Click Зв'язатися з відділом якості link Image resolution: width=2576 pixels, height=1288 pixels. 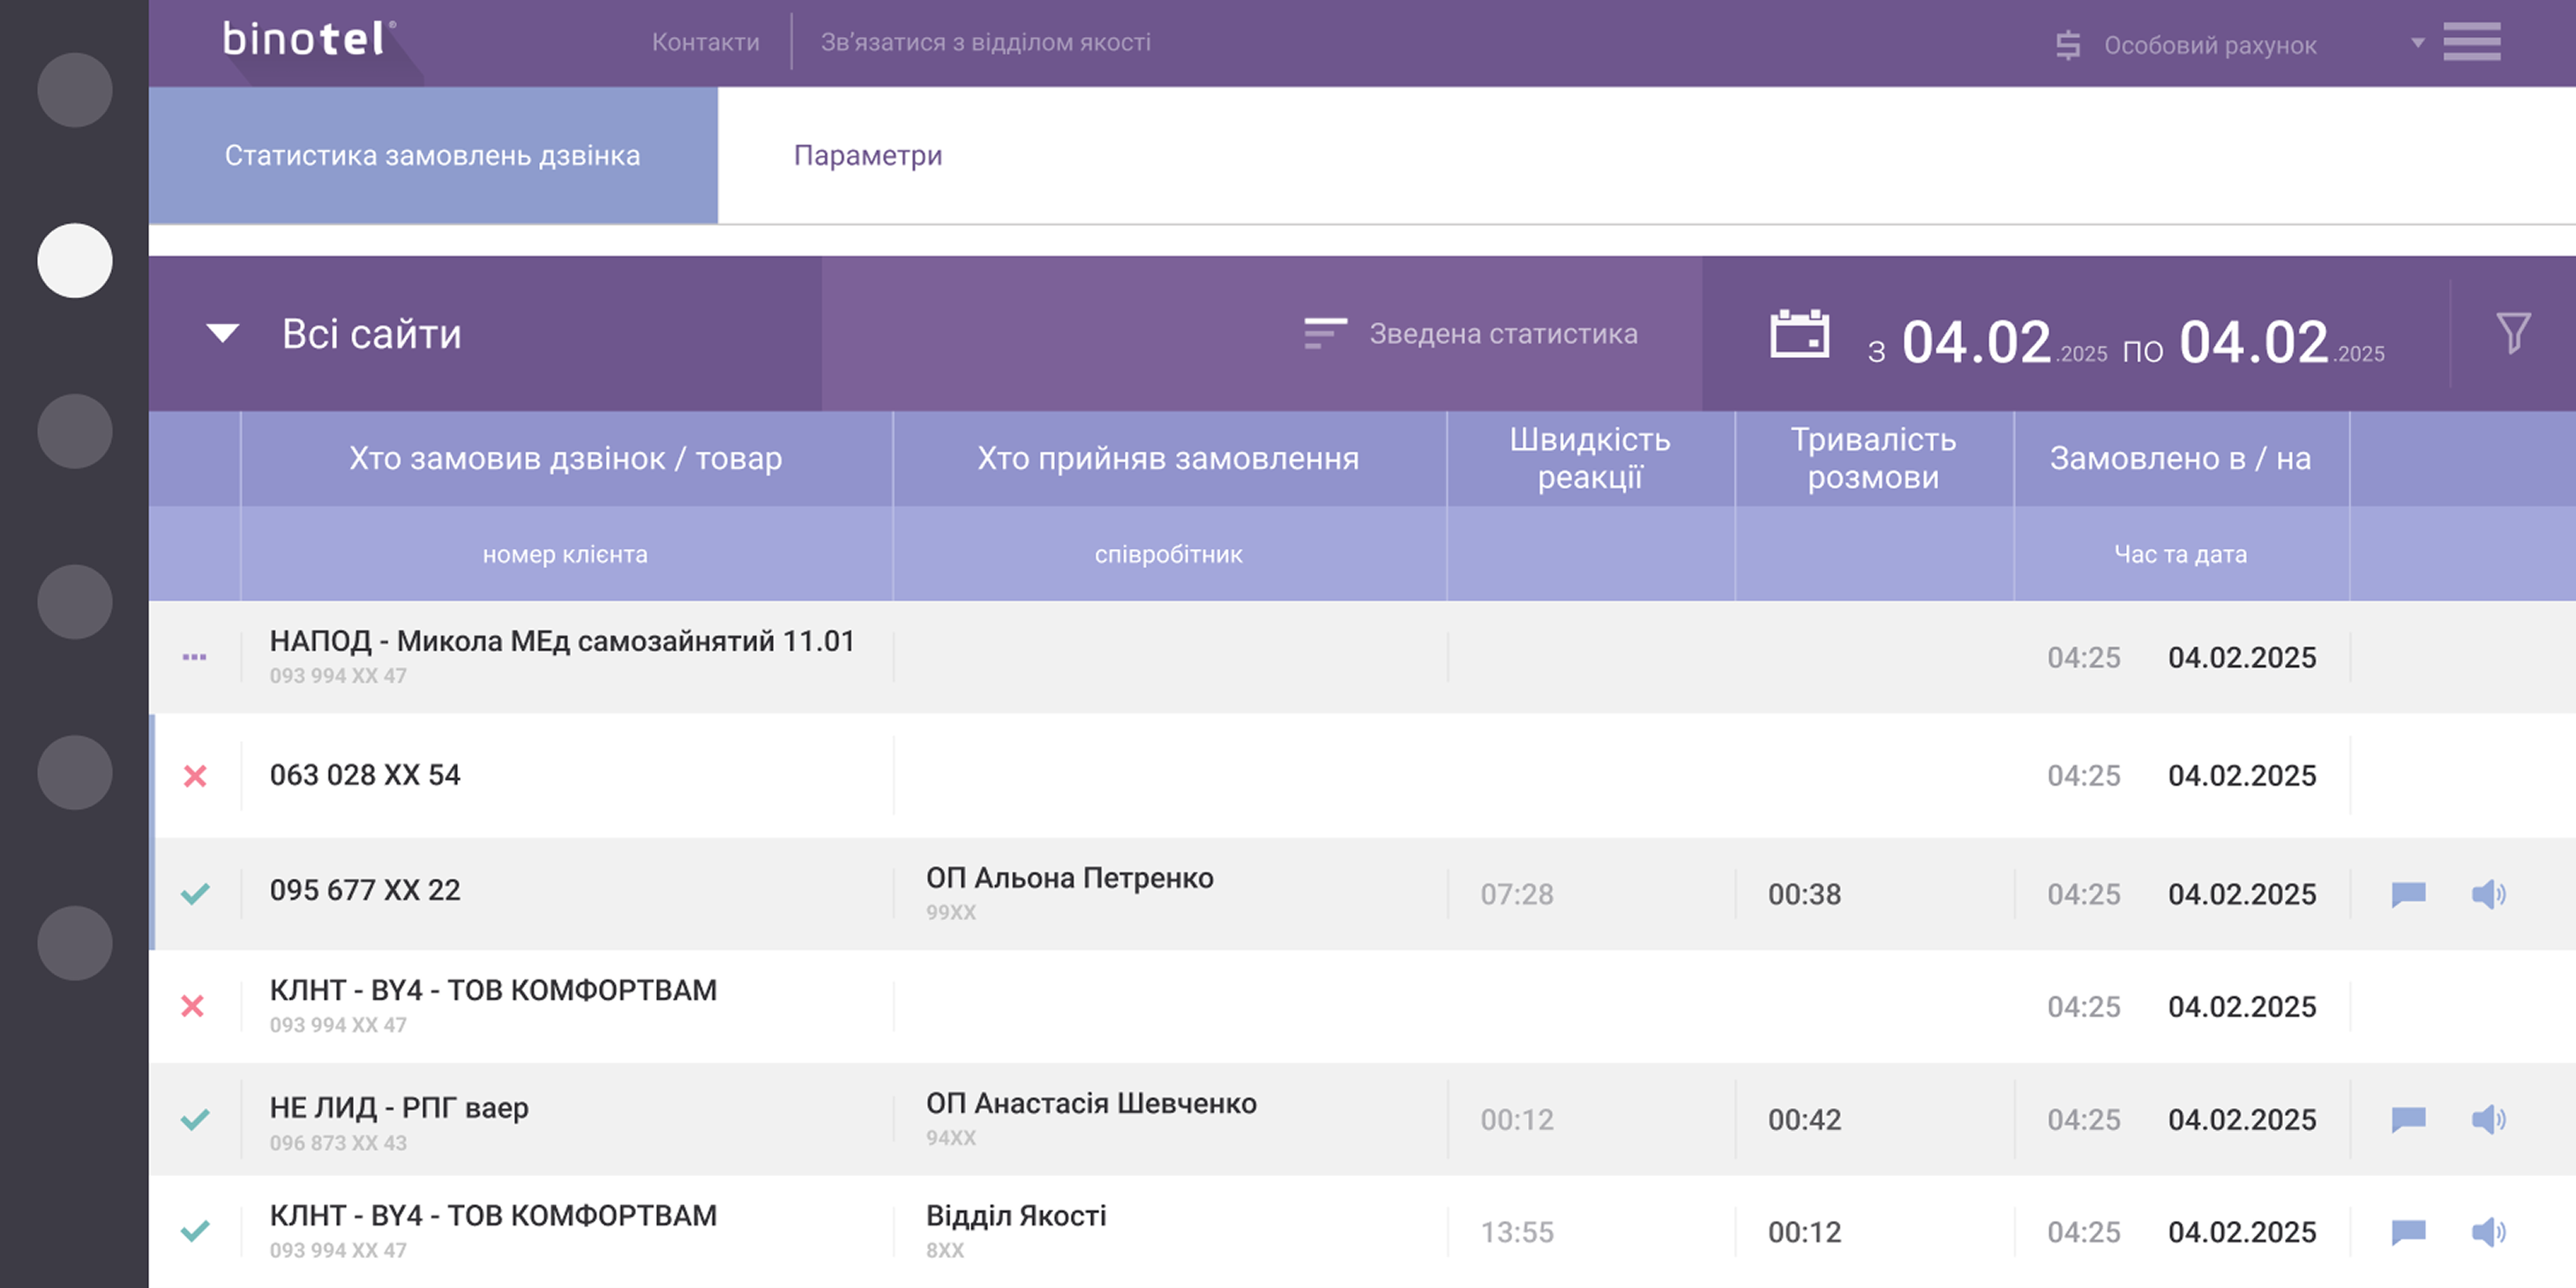tap(985, 42)
